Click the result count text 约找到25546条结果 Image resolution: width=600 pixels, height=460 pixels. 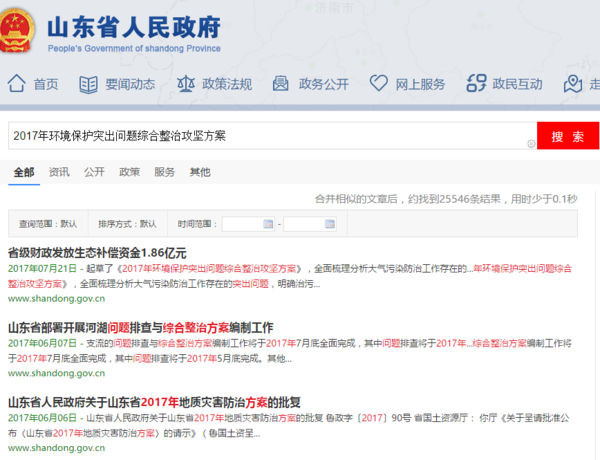(x=454, y=199)
